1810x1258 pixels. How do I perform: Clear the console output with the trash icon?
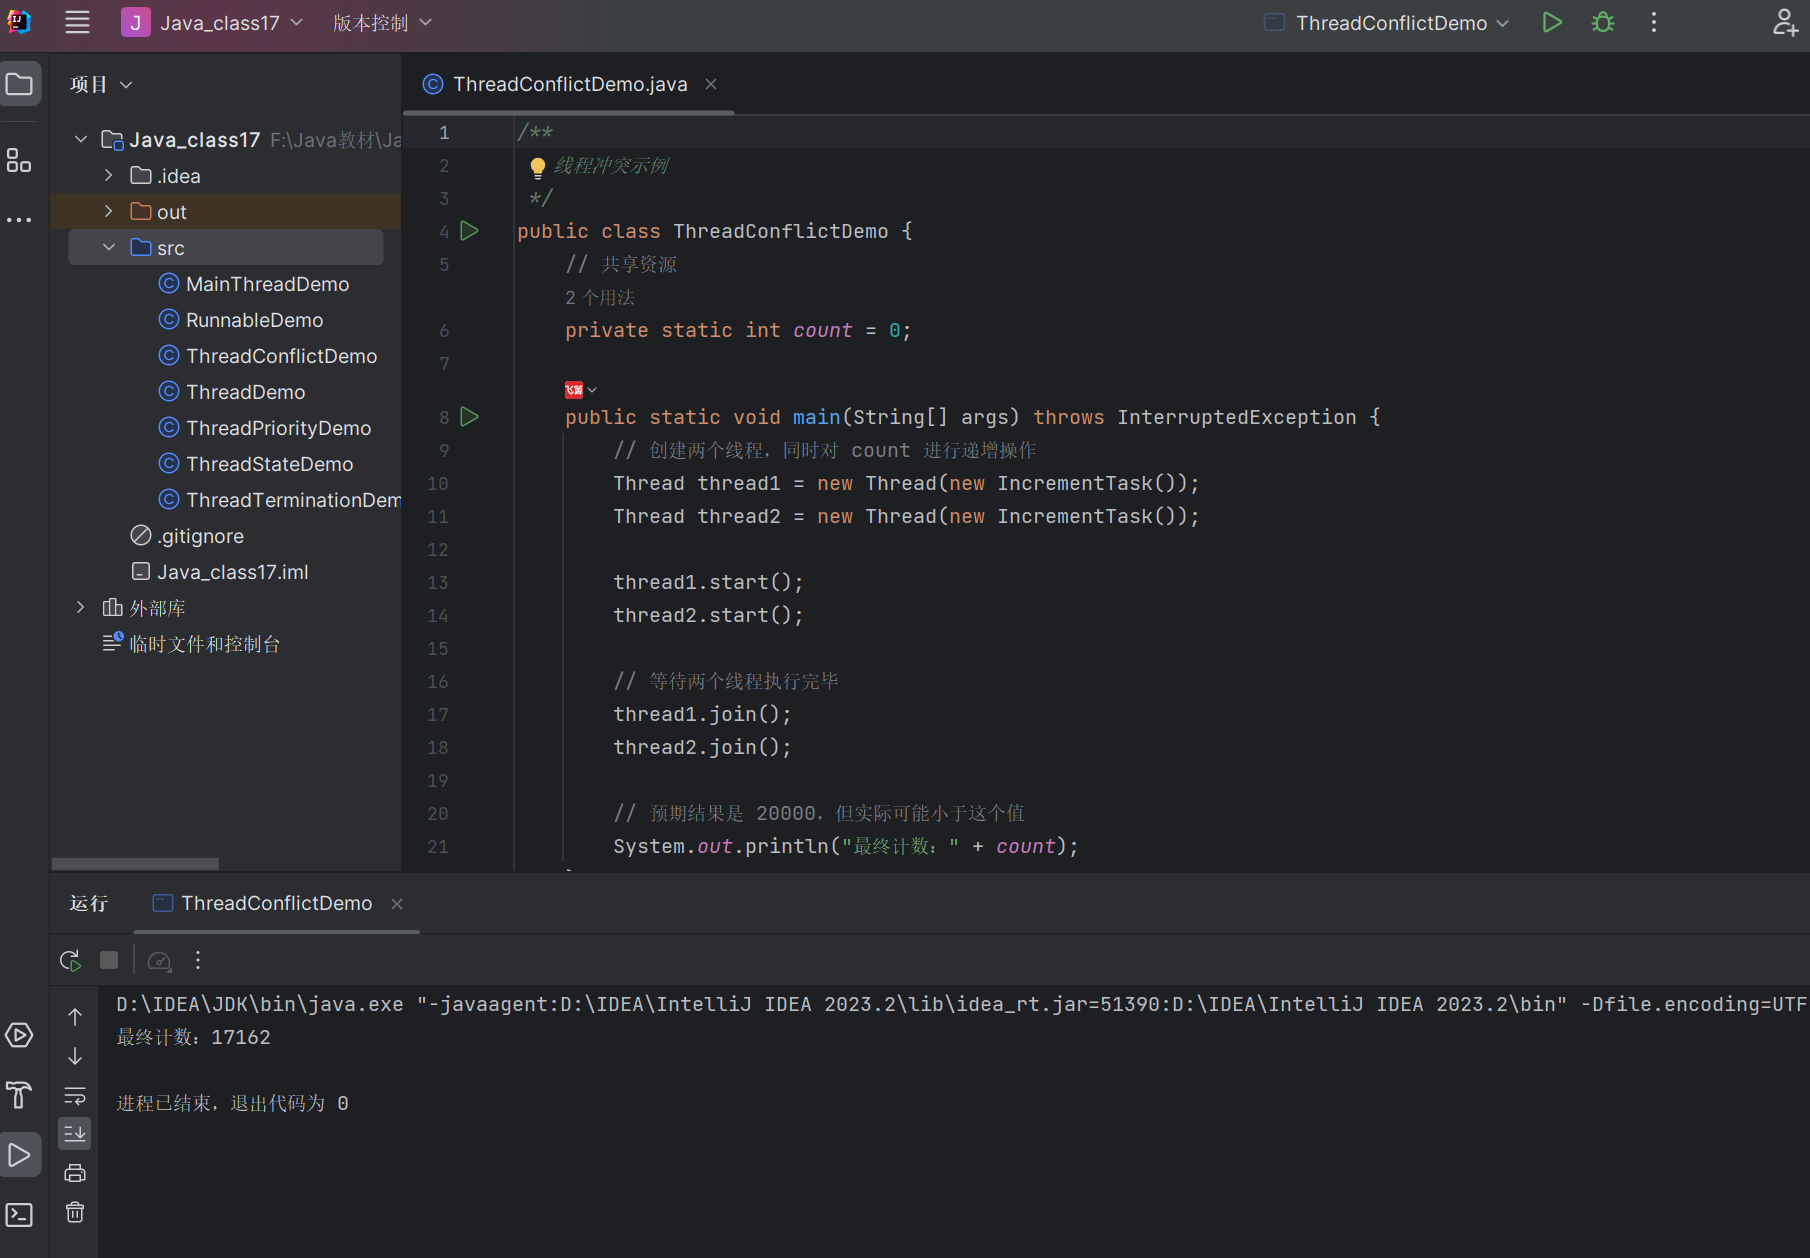click(x=75, y=1213)
